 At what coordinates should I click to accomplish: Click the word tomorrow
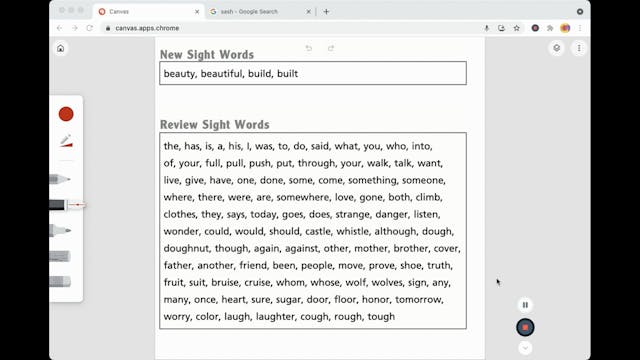(x=418, y=300)
